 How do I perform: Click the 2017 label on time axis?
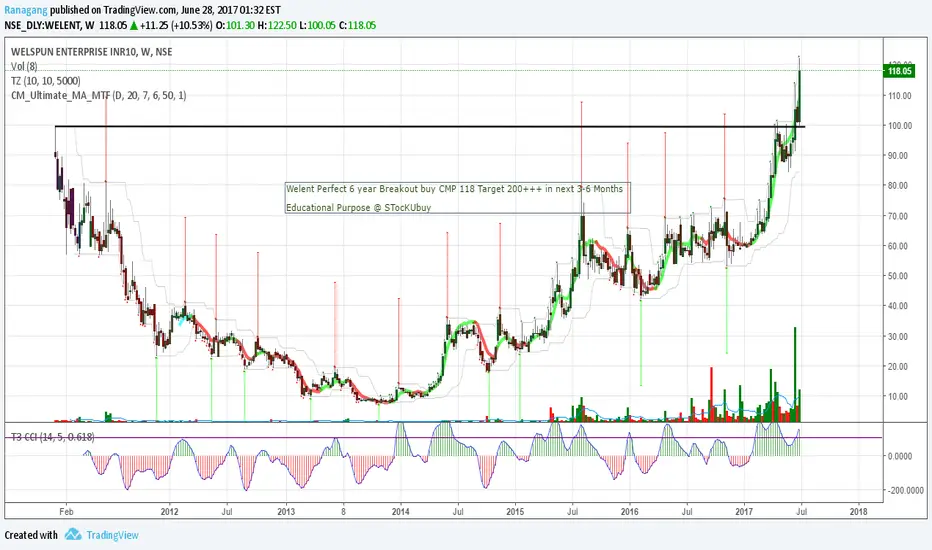point(744,511)
